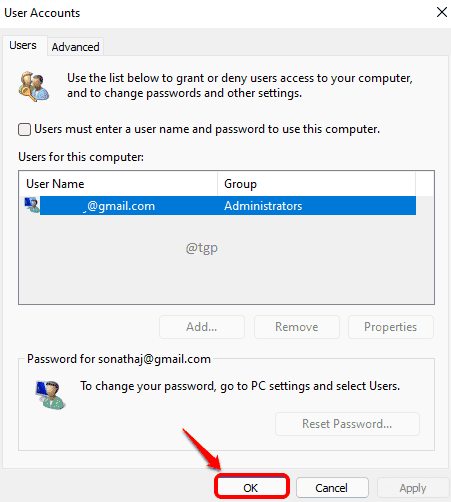Click the password user icon
Viewport: 451px width, 502px height.
[50, 395]
